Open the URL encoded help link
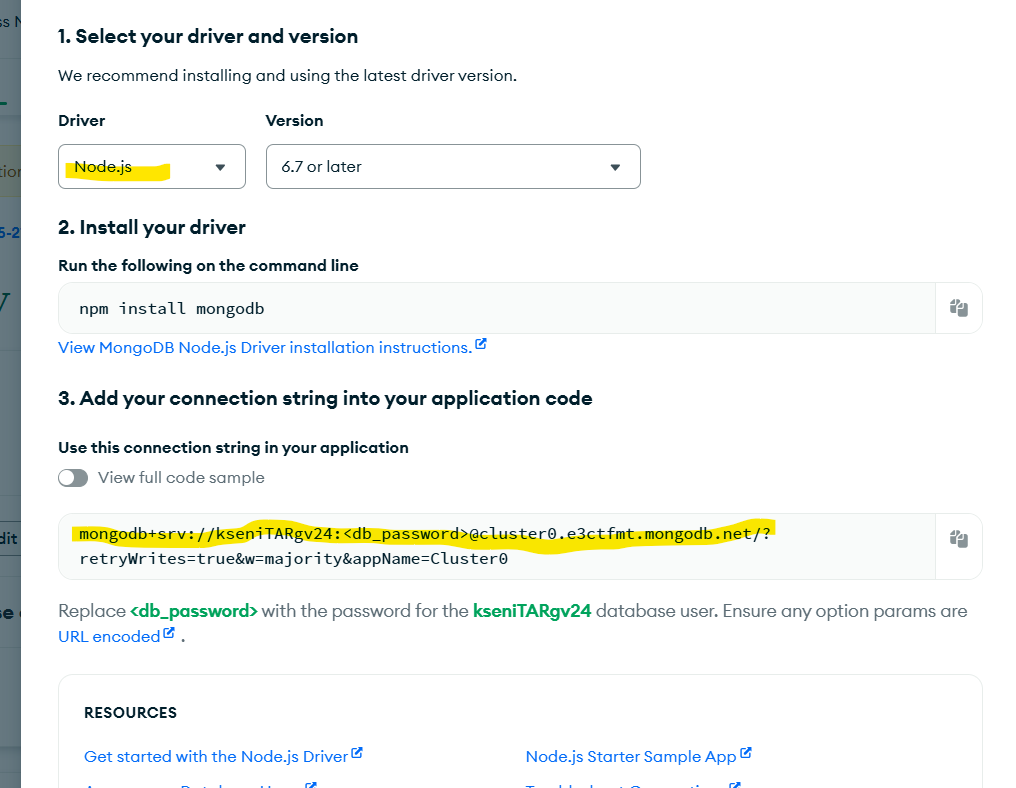This screenshot has height=788, width=1016. coord(109,636)
